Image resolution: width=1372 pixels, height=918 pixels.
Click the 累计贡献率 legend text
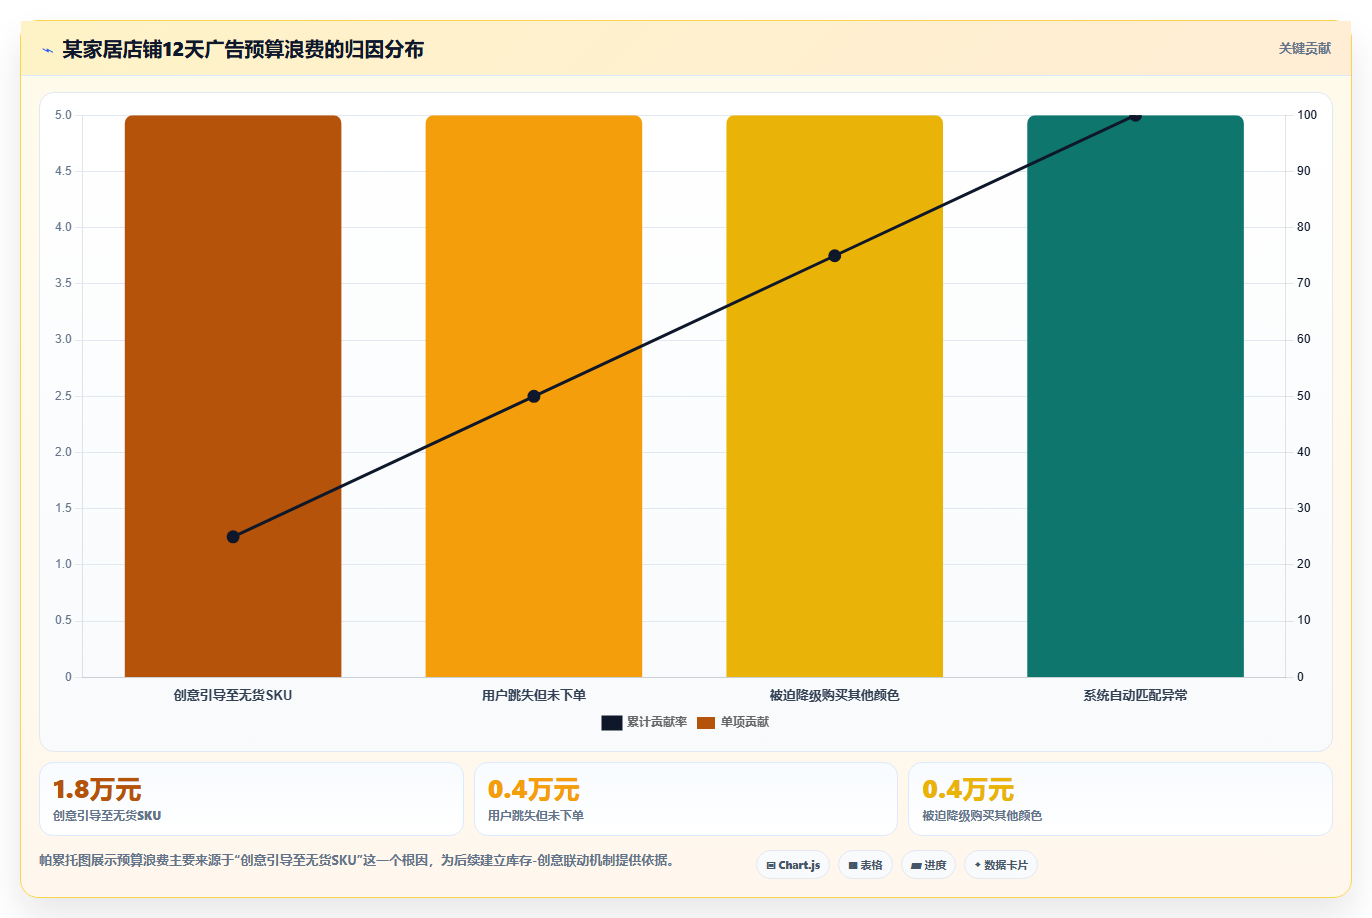point(657,722)
